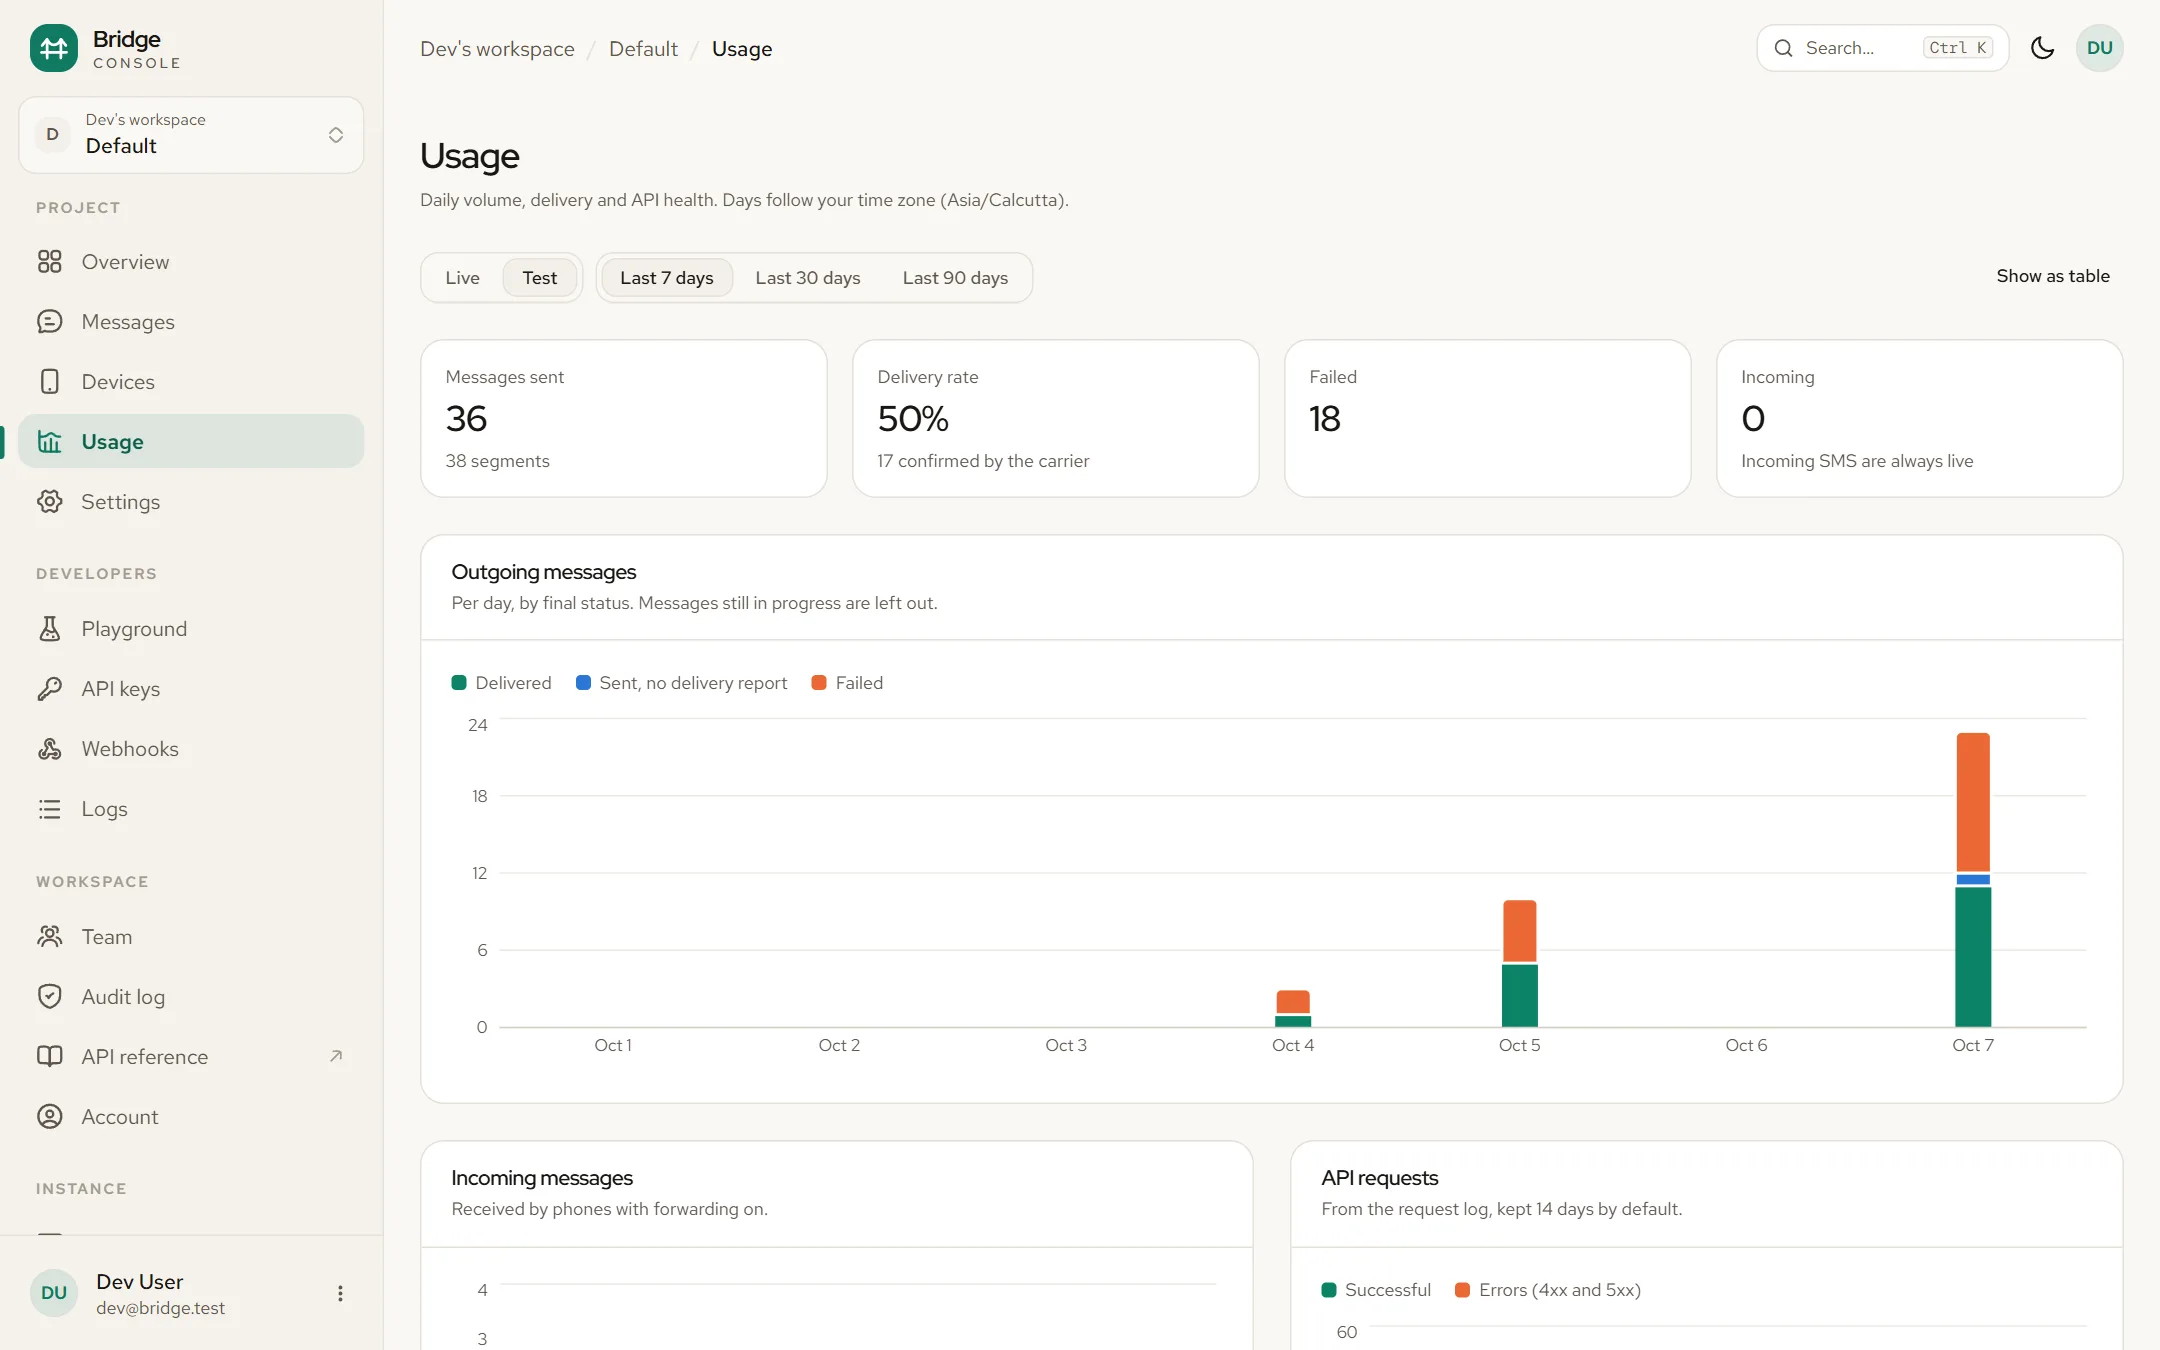The image size is (2160, 1350).
Task: Toggle the Sent, no delivery report legend
Action: click(x=681, y=683)
